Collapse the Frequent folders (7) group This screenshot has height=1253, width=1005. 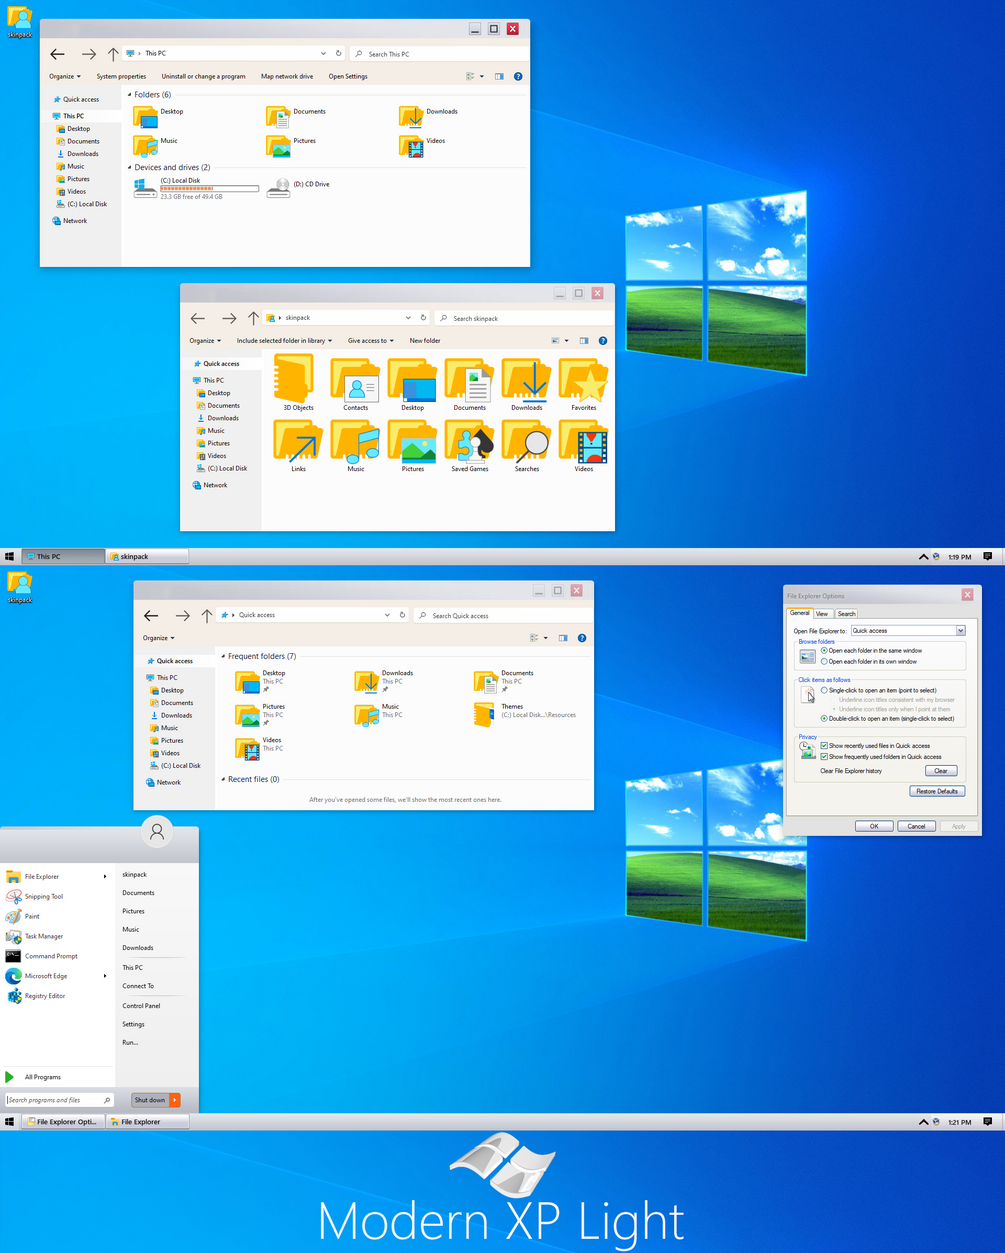(223, 657)
